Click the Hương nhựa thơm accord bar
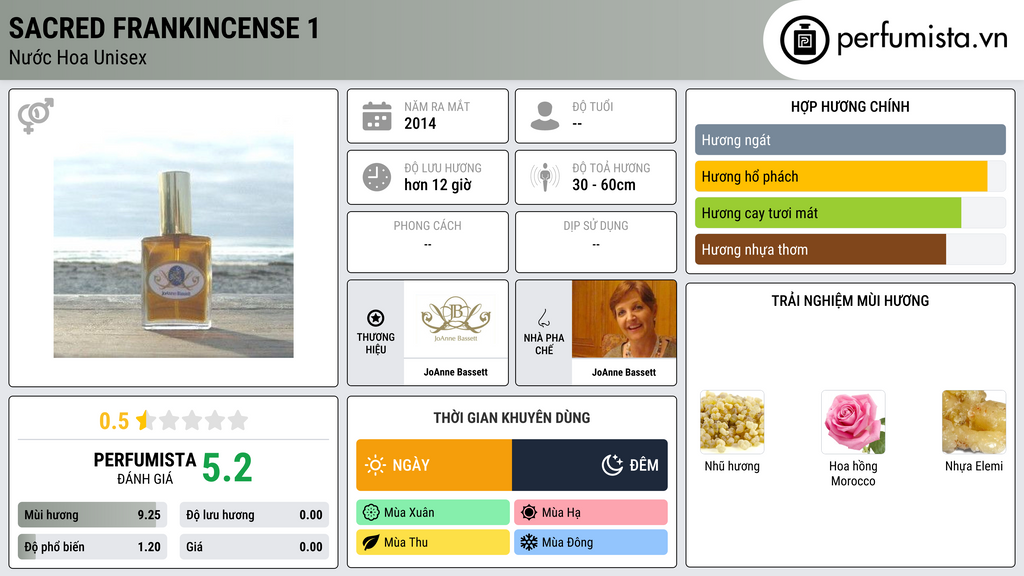The image size is (1024, 576). (x=850, y=249)
